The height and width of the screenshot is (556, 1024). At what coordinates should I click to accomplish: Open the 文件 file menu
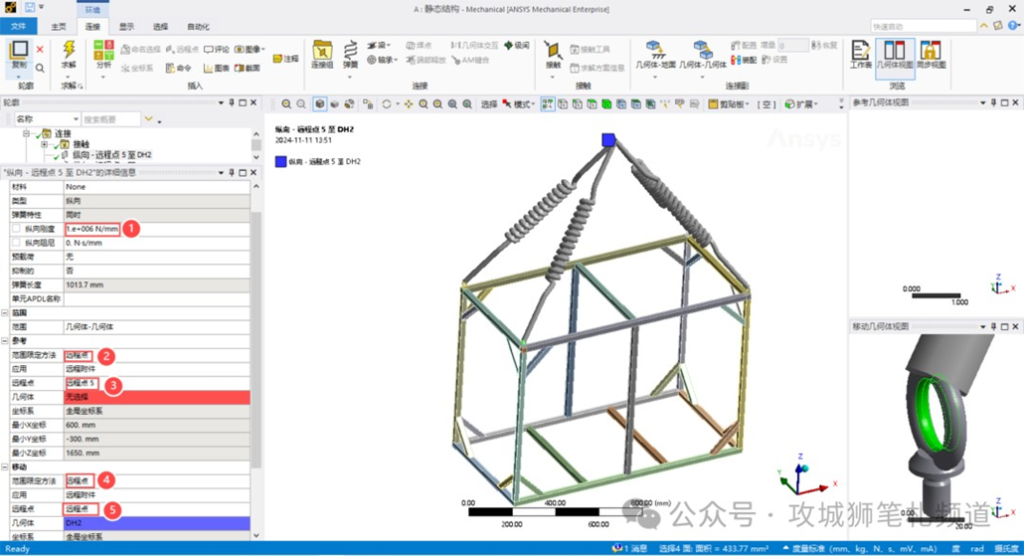click(19, 26)
